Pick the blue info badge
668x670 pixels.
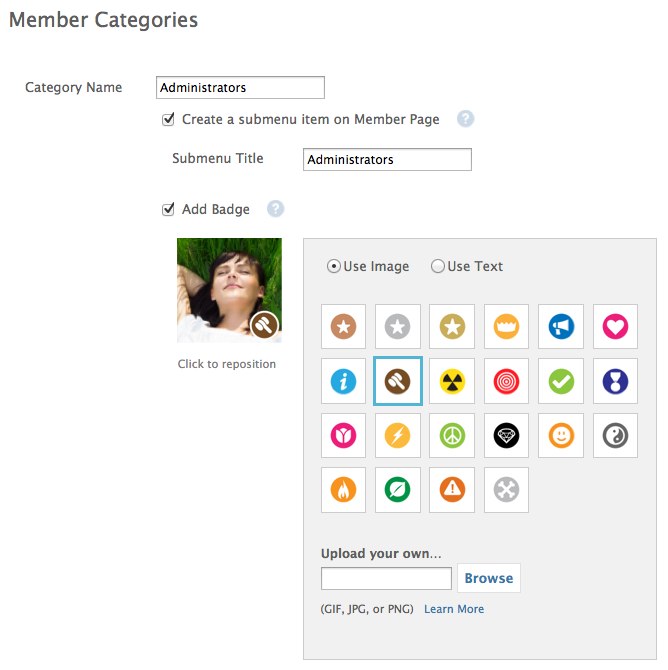click(x=343, y=381)
